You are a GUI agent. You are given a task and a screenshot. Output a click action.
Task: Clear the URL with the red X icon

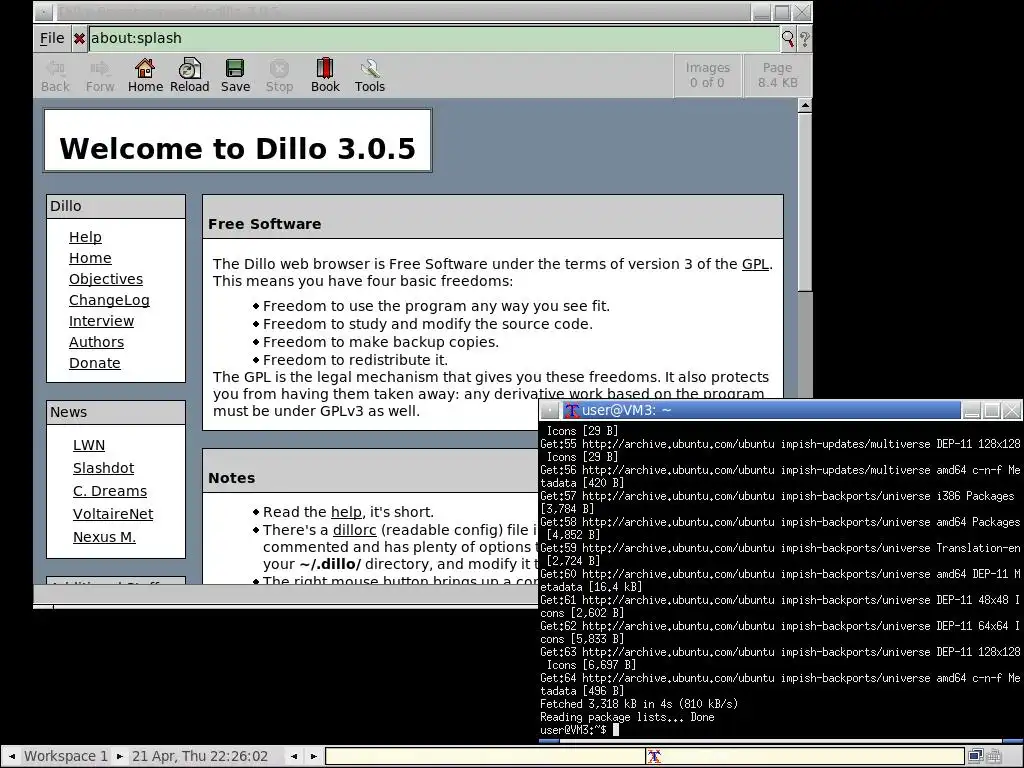(79, 39)
